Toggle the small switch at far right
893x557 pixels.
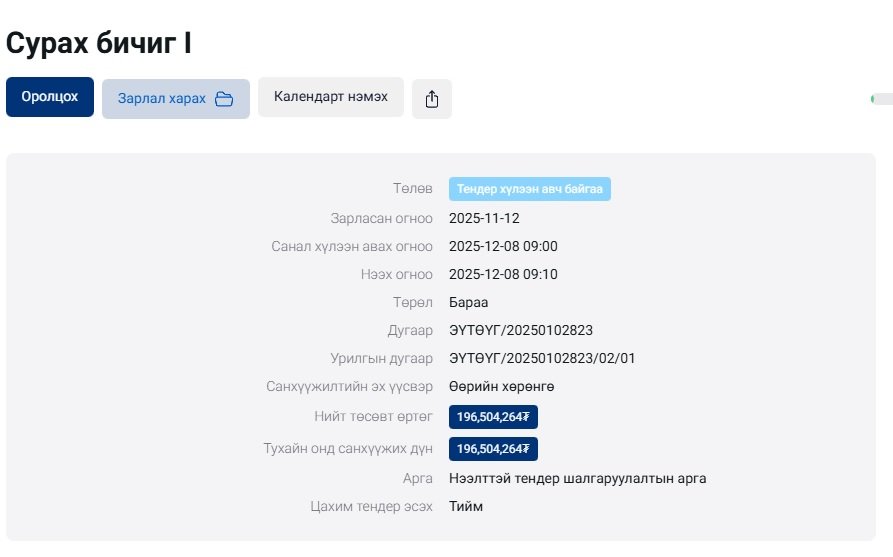(881, 99)
